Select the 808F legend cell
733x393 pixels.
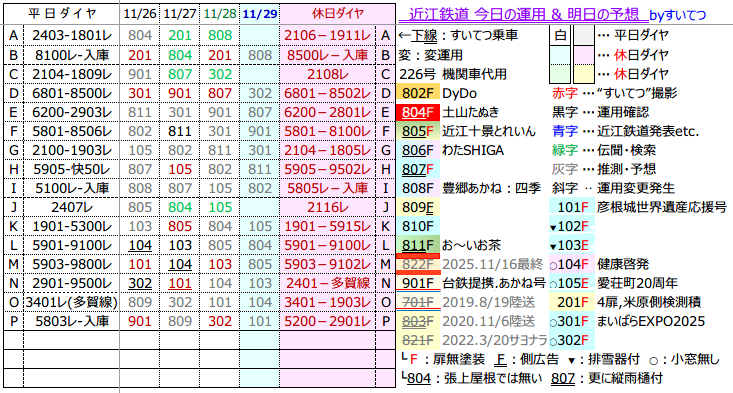pyautogui.click(x=418, y=188)
